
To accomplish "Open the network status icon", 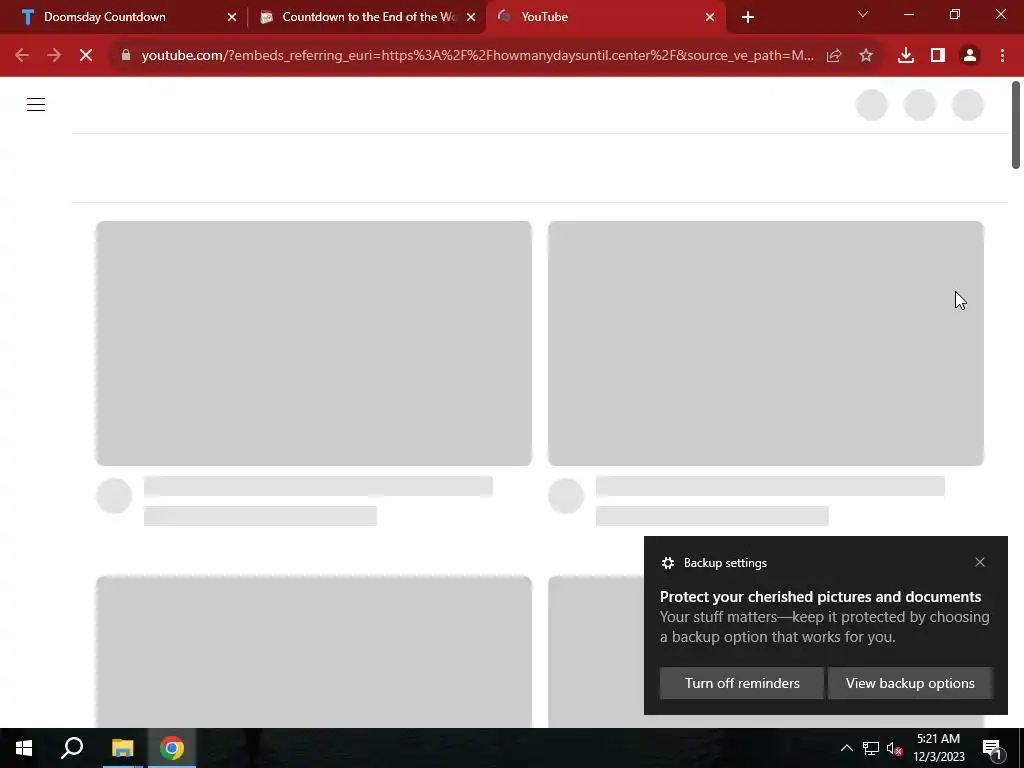I will (x=871, y=748).
